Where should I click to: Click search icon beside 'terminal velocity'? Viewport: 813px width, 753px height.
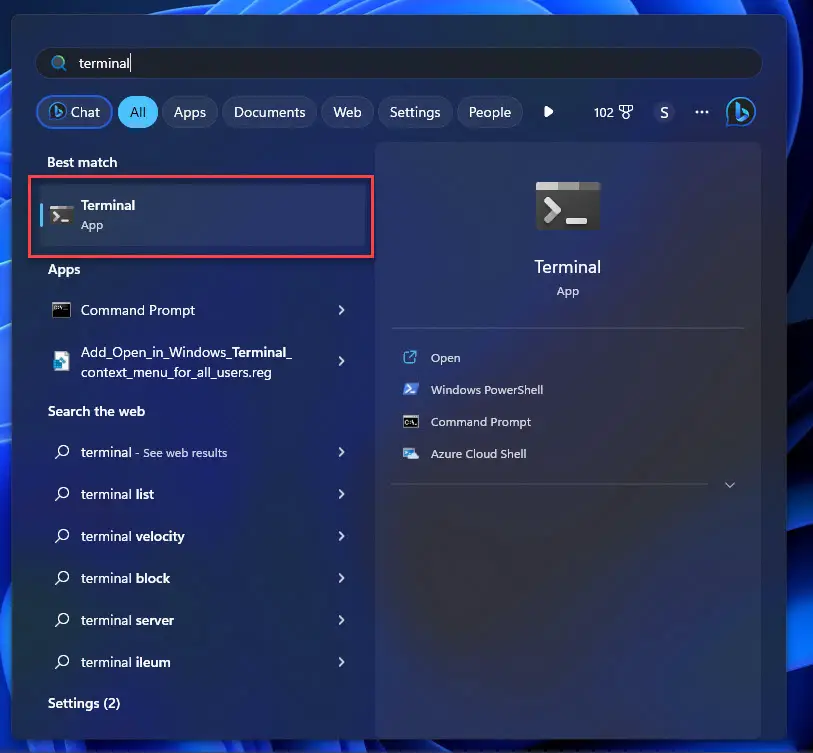pos(62,535)
